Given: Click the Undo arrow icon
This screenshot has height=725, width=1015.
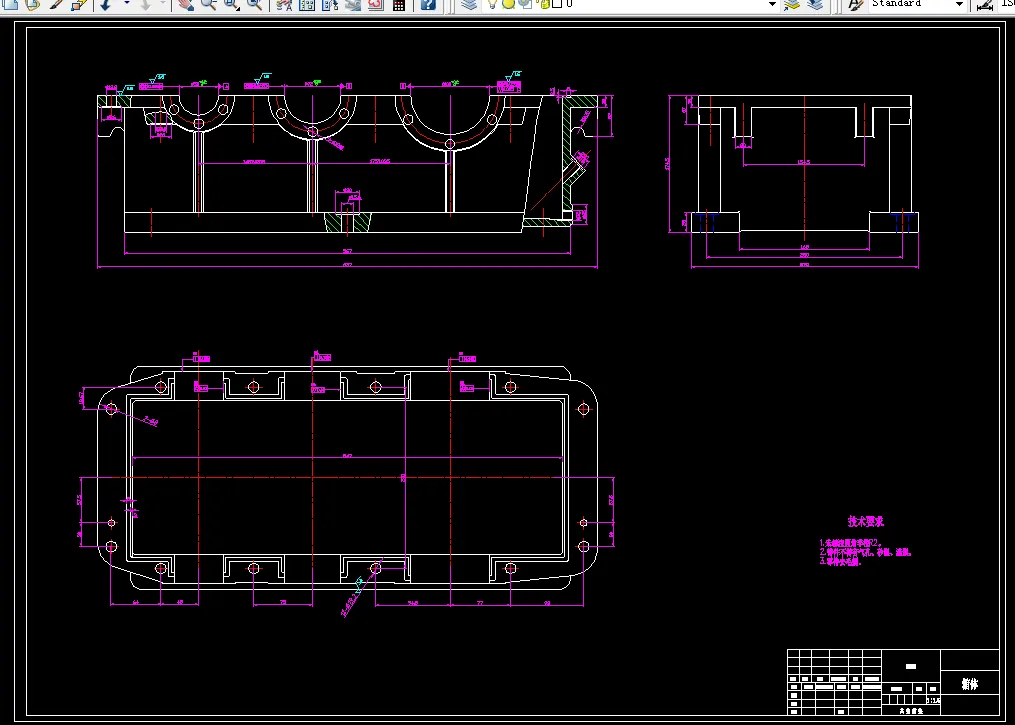Looking at the screenshot, I should click(106, 4).
